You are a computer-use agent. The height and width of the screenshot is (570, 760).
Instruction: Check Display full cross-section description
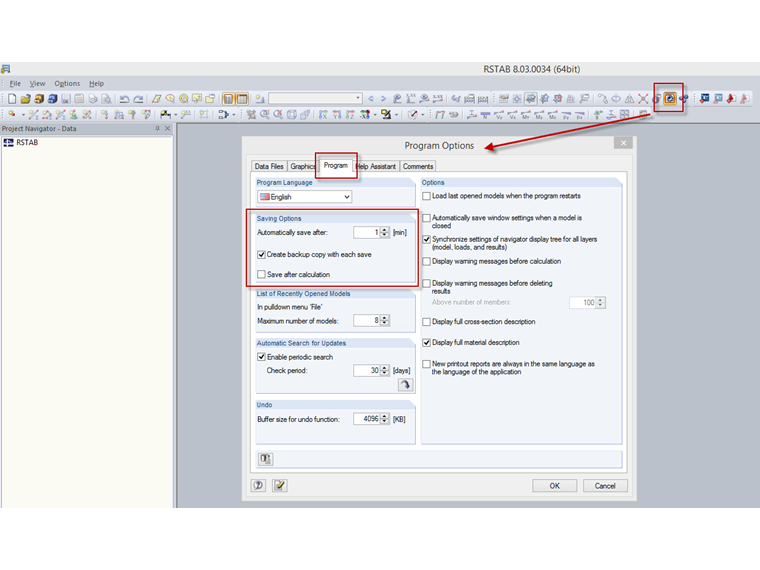(x=427, y=322)
